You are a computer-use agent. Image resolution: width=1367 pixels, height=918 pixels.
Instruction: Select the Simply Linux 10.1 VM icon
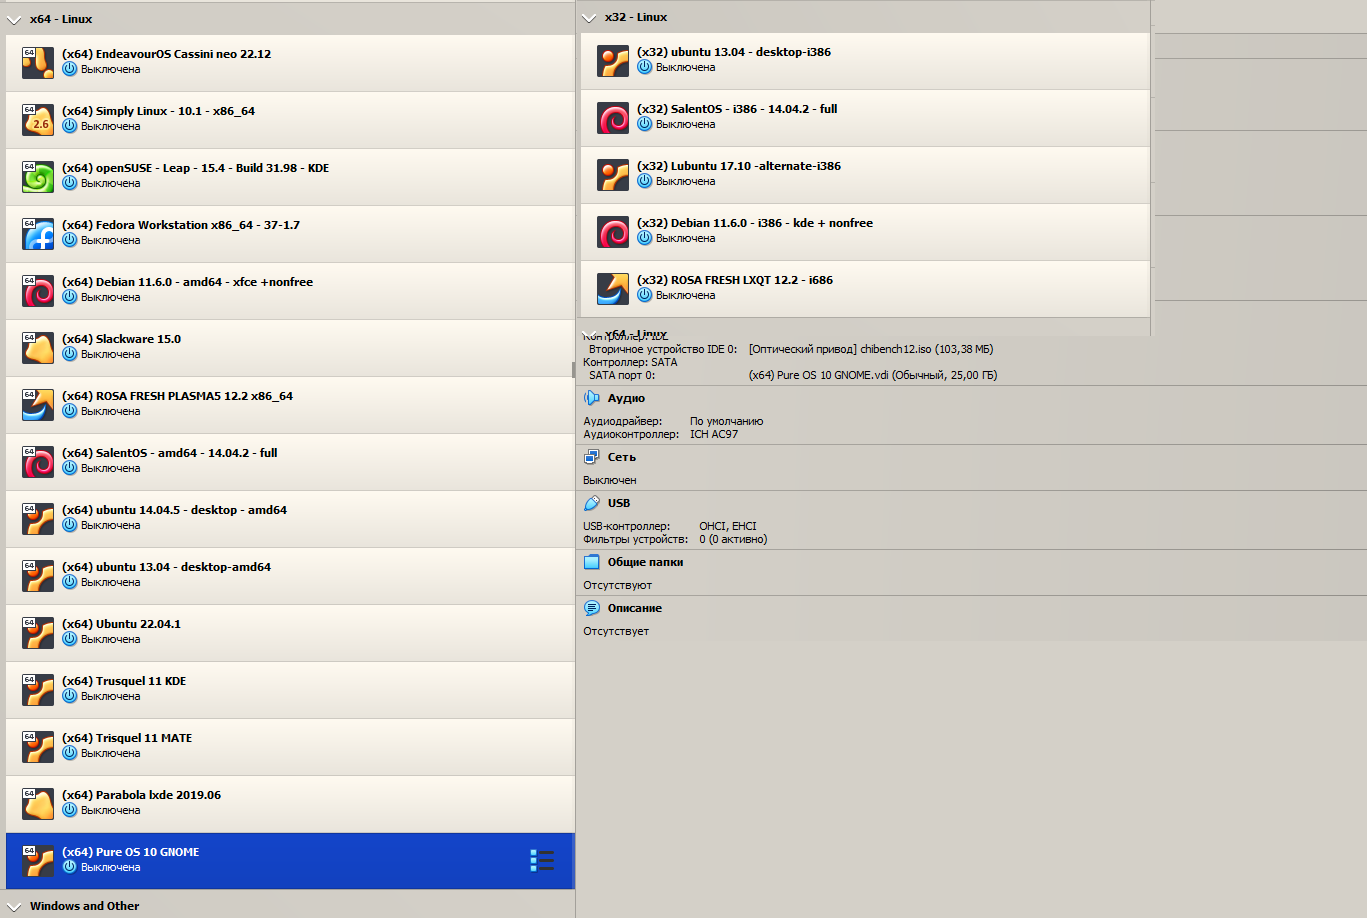pos(38,120)
